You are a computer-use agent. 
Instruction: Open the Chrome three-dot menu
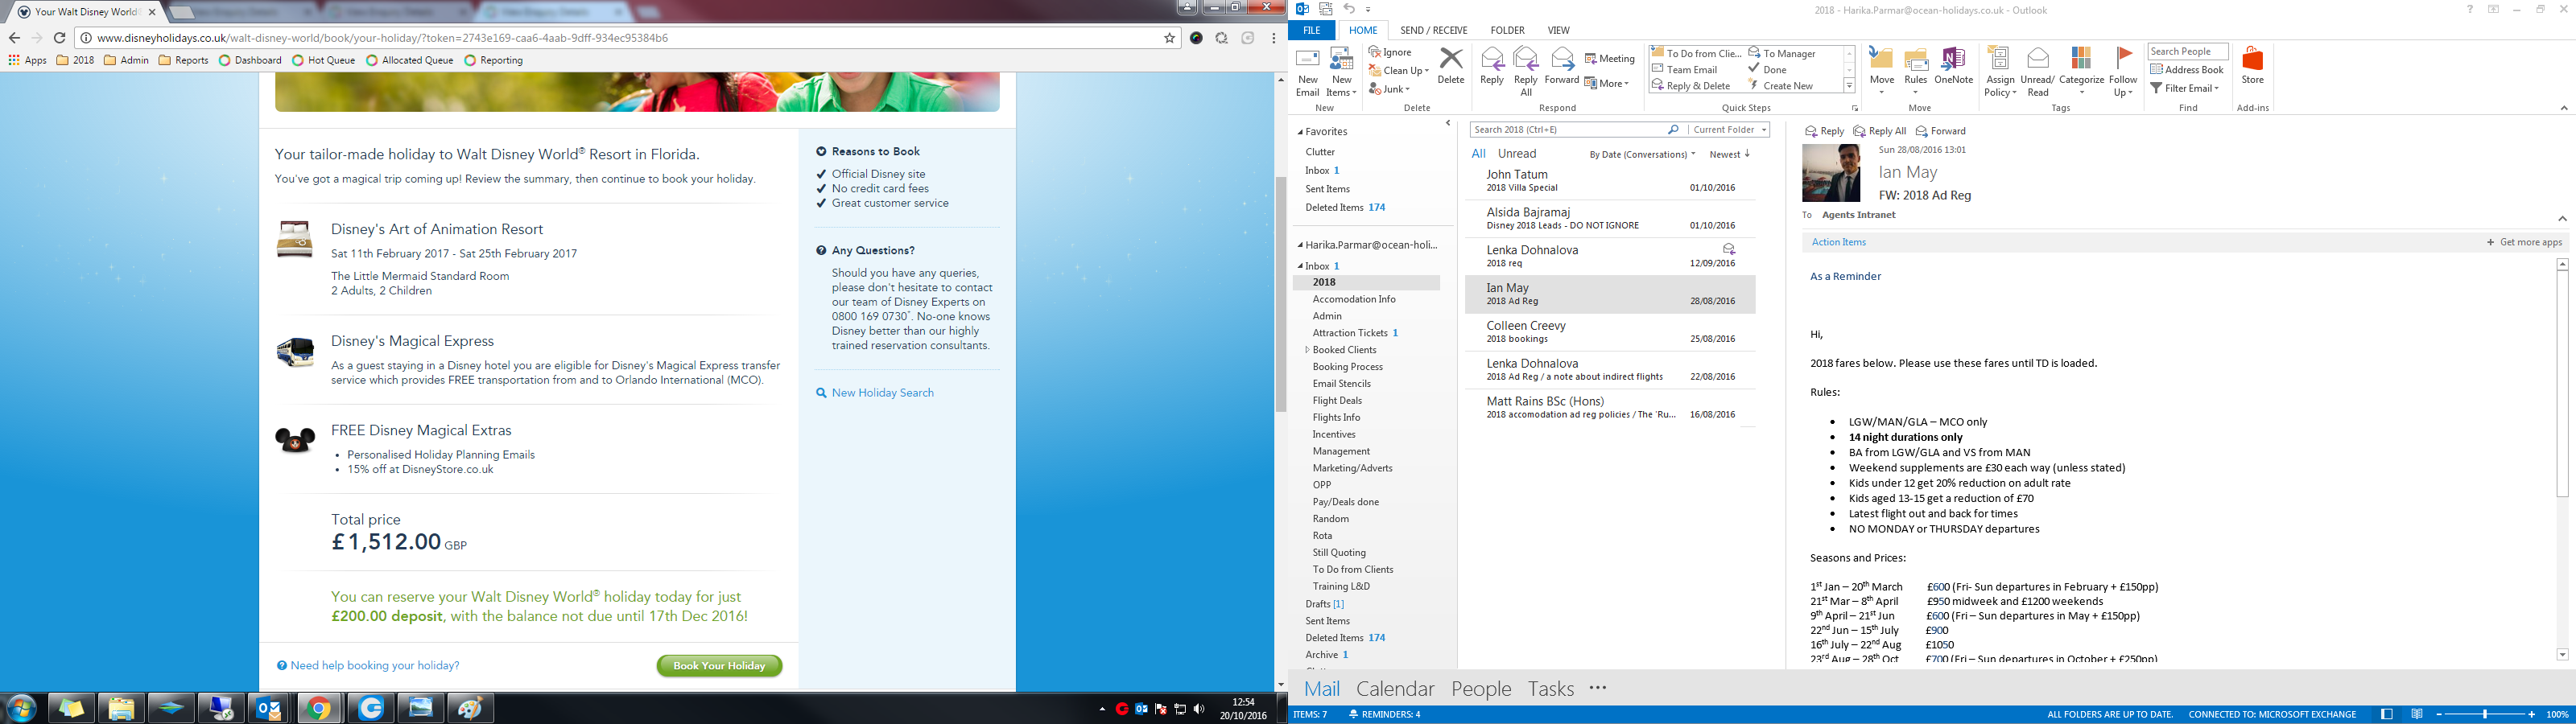pos(1273,38)
